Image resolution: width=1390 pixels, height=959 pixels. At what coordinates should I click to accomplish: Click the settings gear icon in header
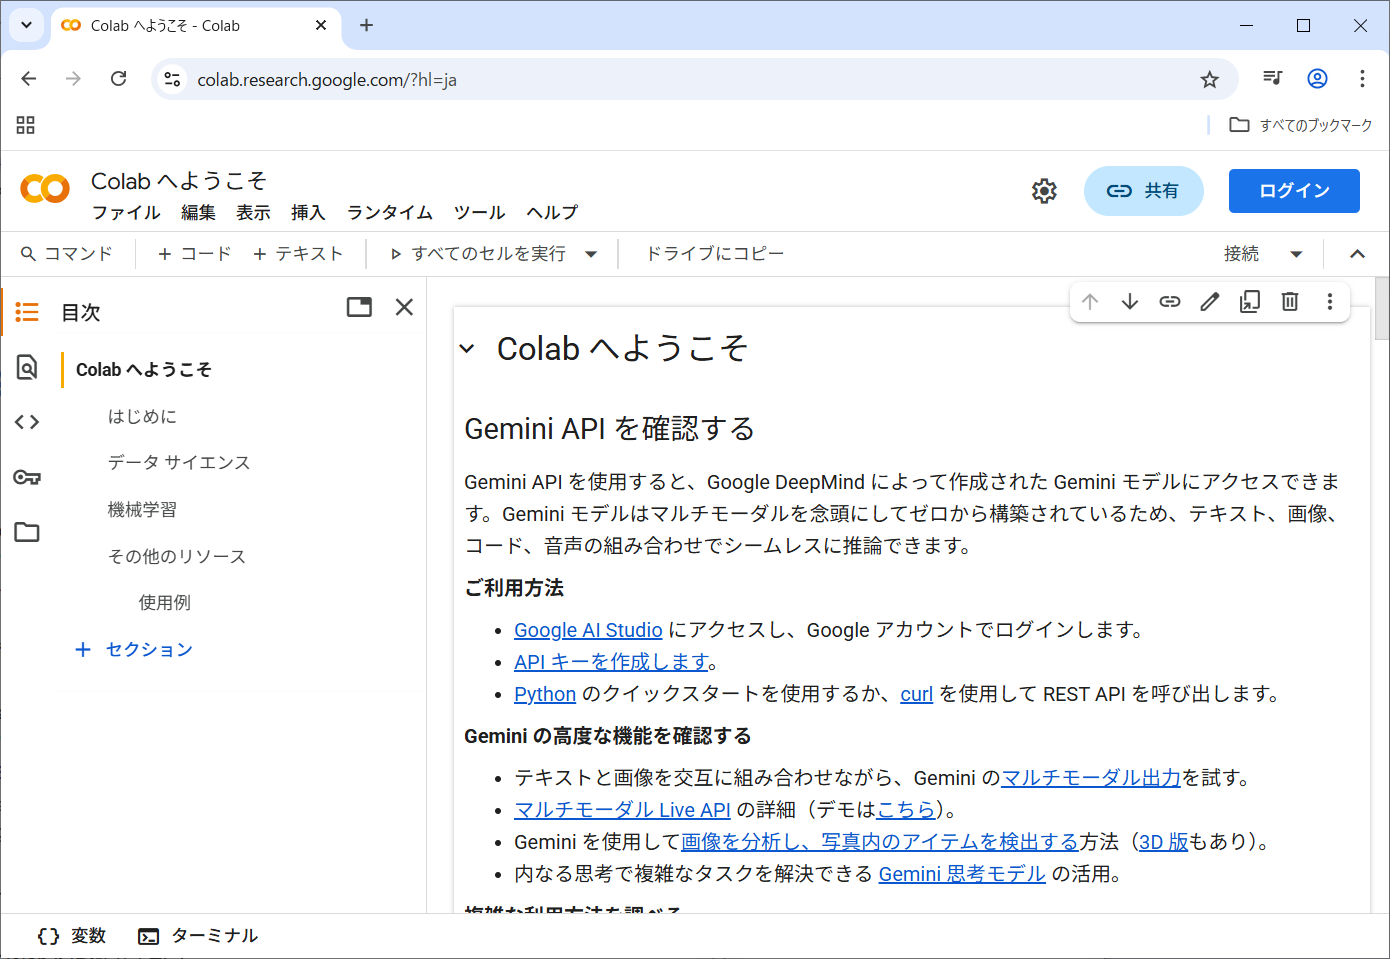pos(1044,191)
